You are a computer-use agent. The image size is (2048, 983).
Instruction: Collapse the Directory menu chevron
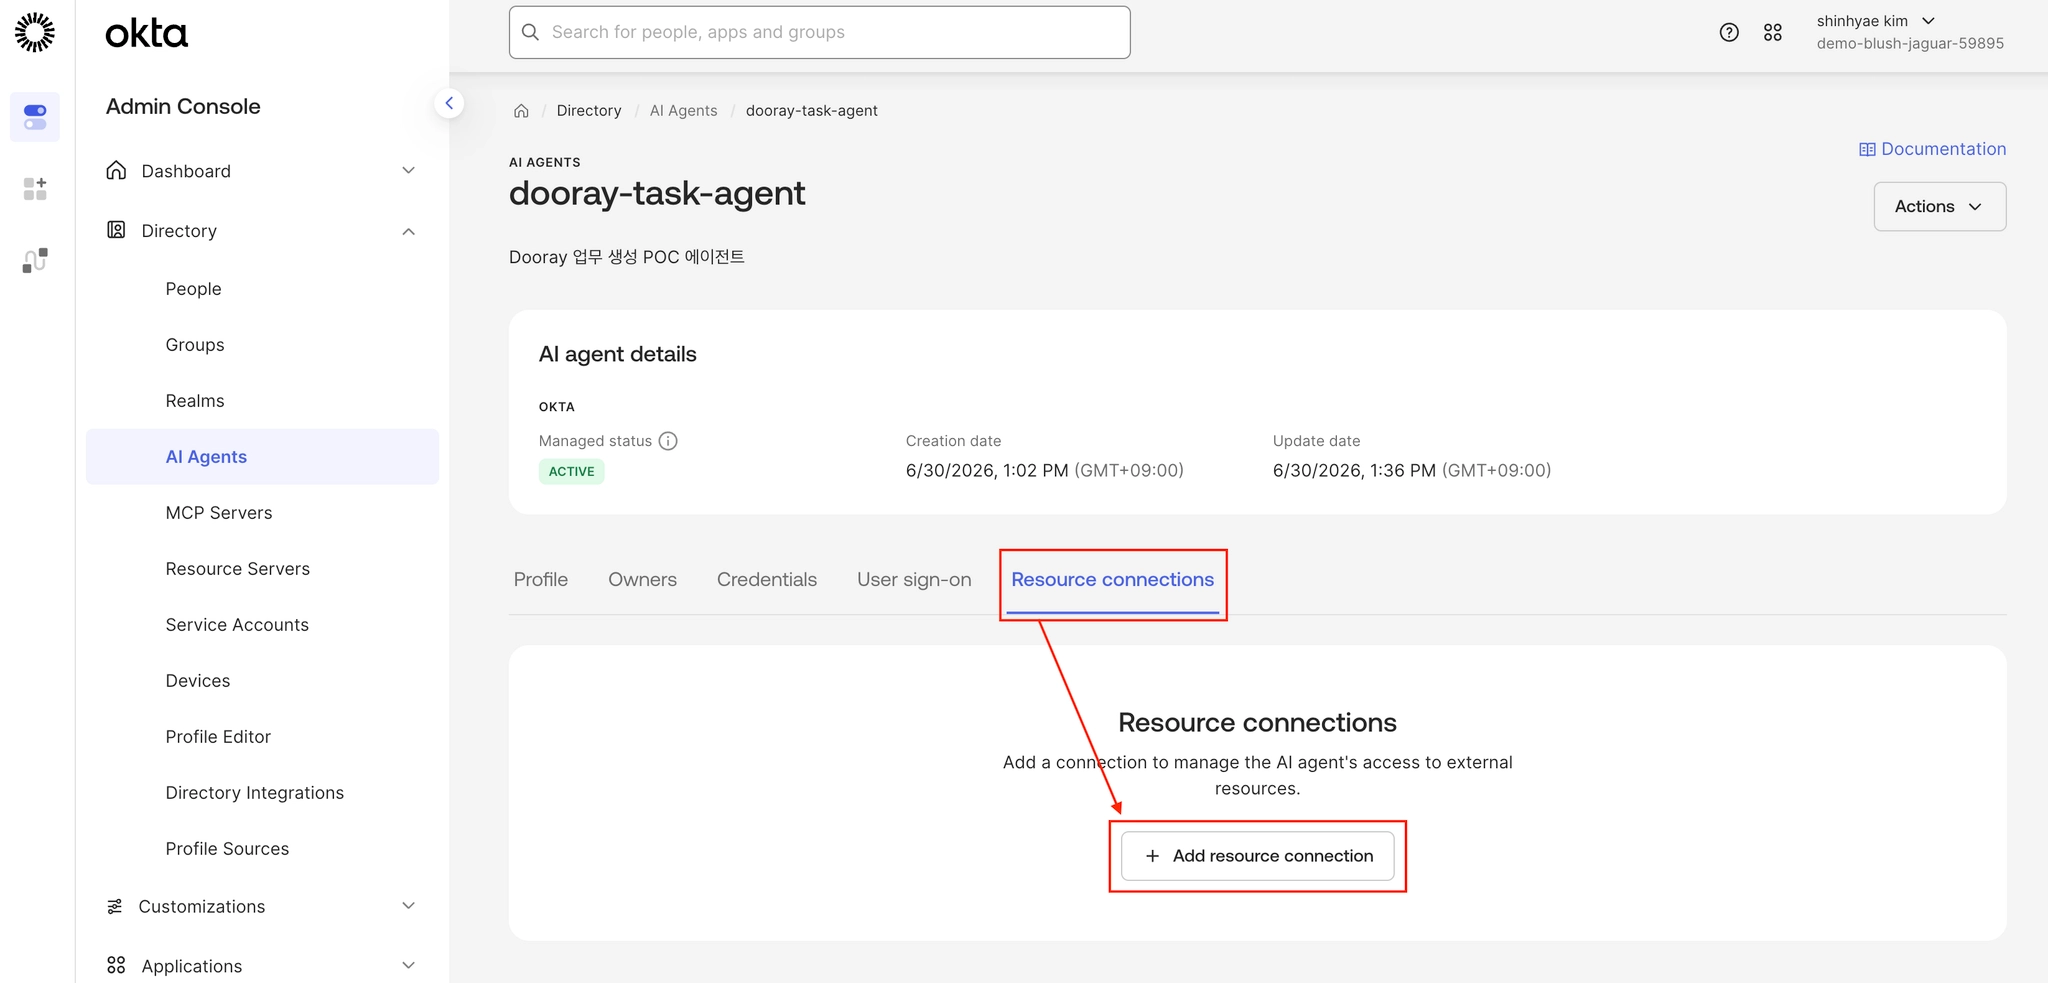click(408, 231)
